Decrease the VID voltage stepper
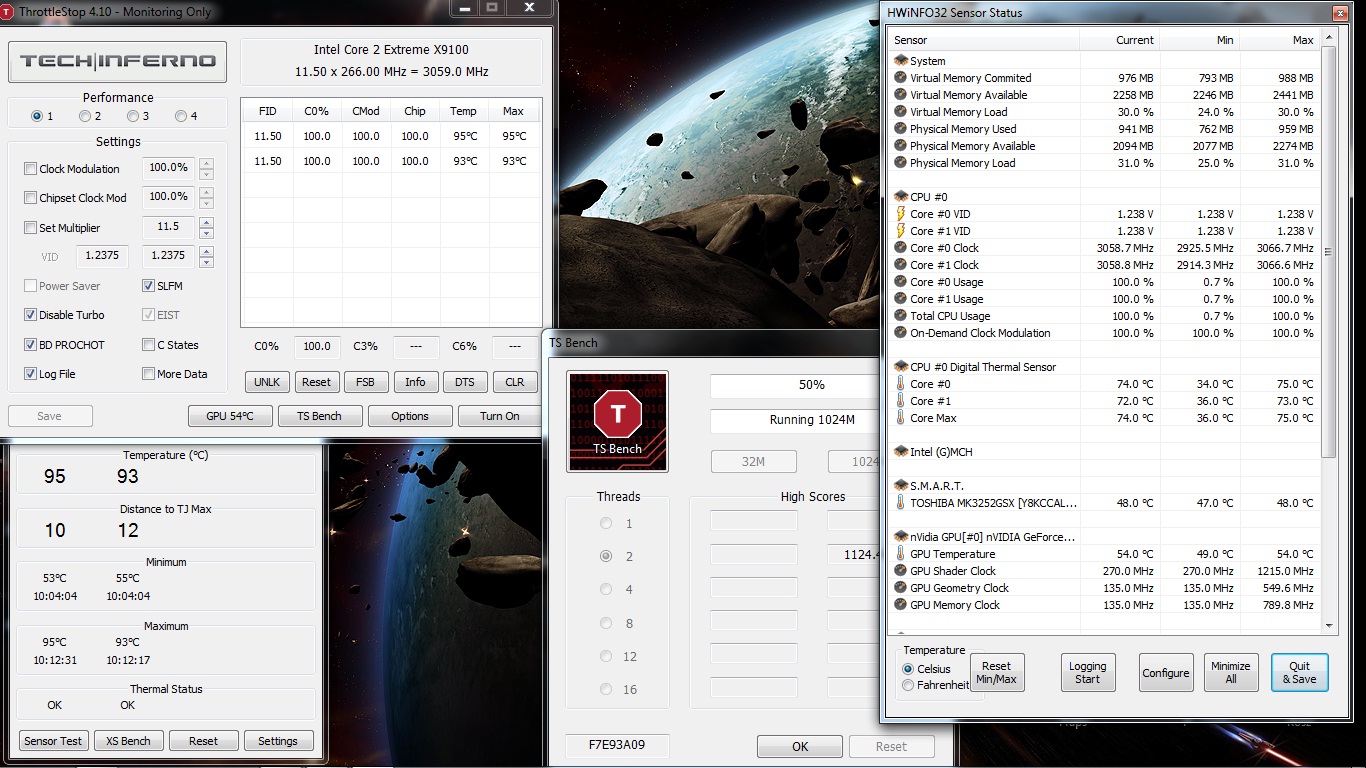 point(206,262)
